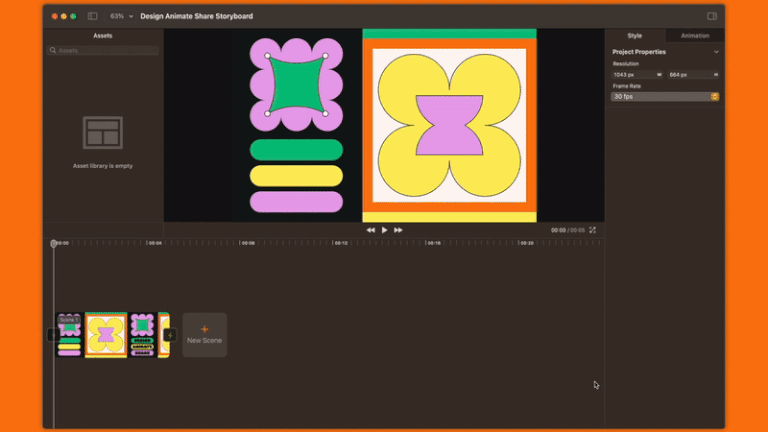Click the 00:20 mark on the timeline ruler
This screenshot has width=768, height=432.
pos(527,243)
